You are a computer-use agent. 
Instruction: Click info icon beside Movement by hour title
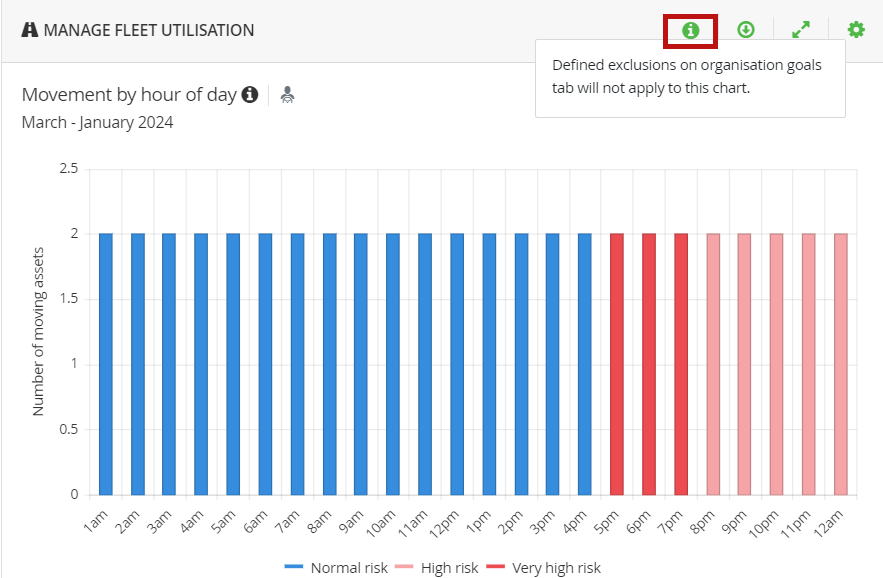[x=250, y=95]
